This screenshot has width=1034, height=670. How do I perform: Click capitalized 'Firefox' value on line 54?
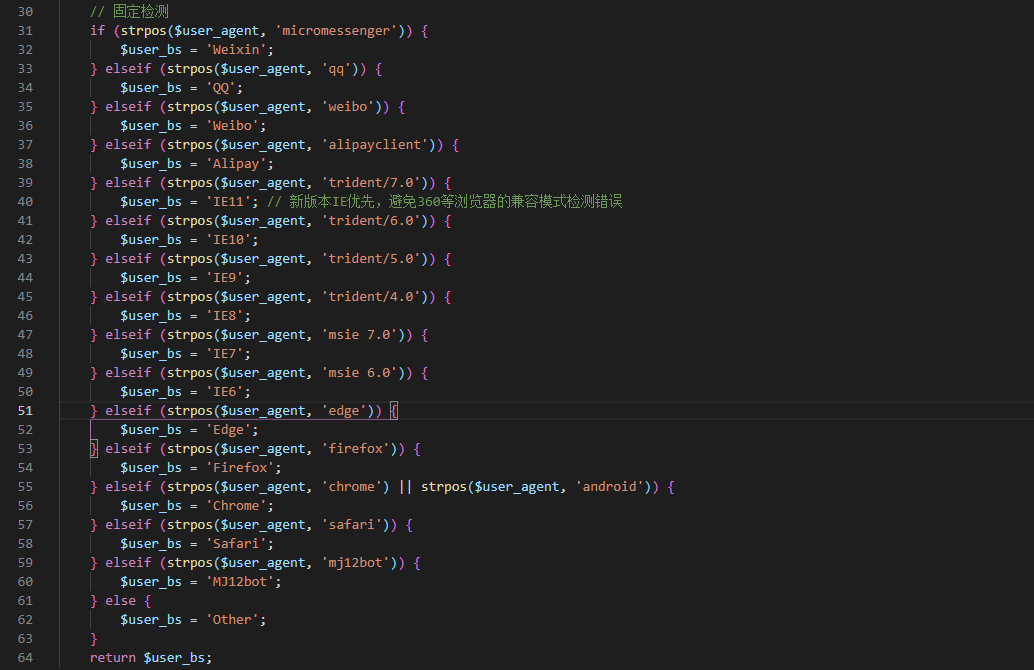[x=240, y=468]
